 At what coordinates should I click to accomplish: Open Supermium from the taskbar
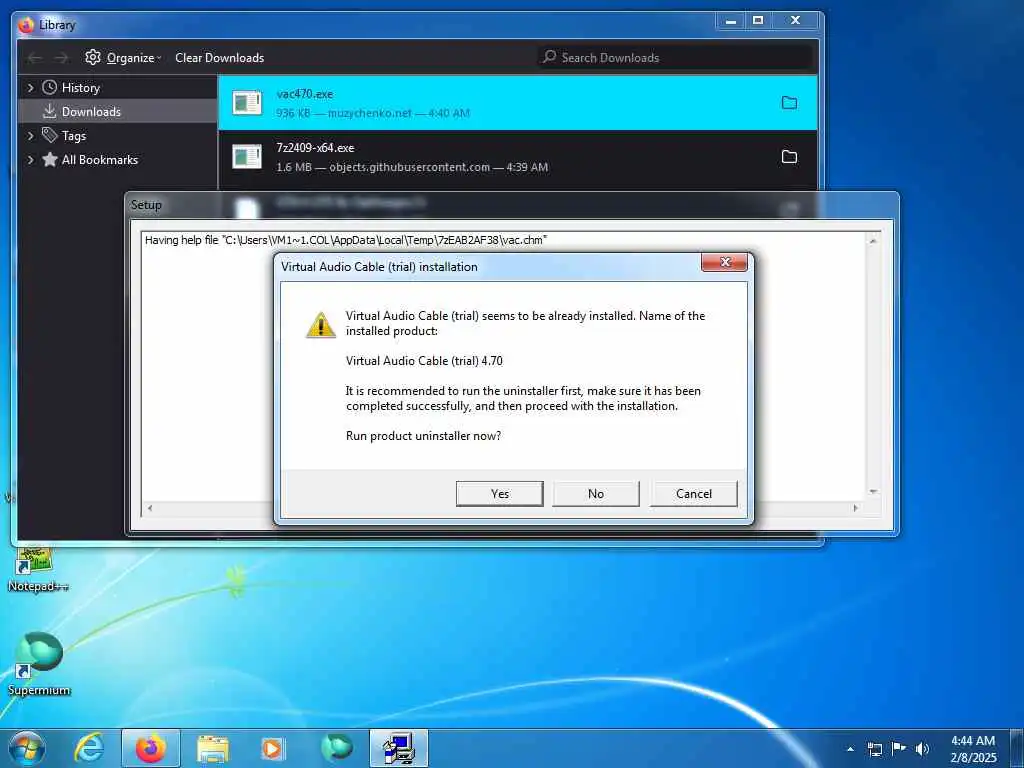tap(336, 748)
